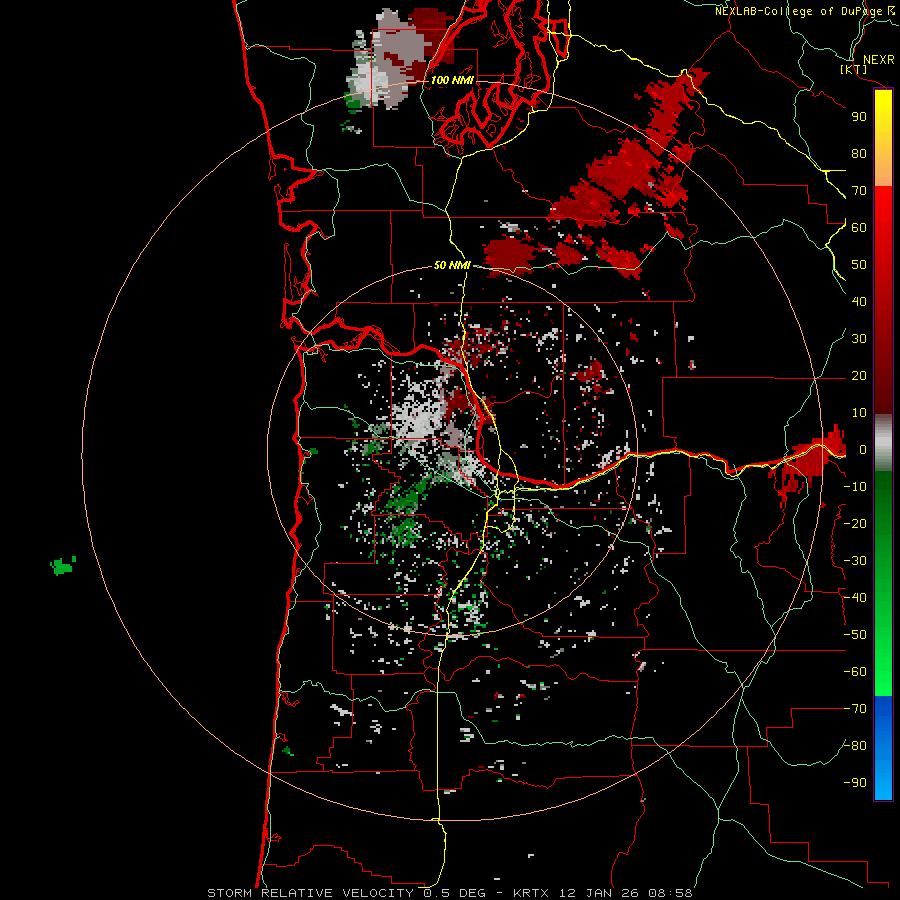This screenshot has width=900, height=900.
Task: Select the 50 NMI range ring label
Action: (452, 265)
